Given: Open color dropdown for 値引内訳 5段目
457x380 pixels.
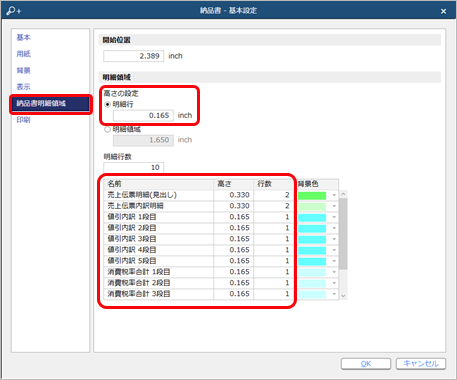Looking at the screenshot, I should [x=334, y=261].
